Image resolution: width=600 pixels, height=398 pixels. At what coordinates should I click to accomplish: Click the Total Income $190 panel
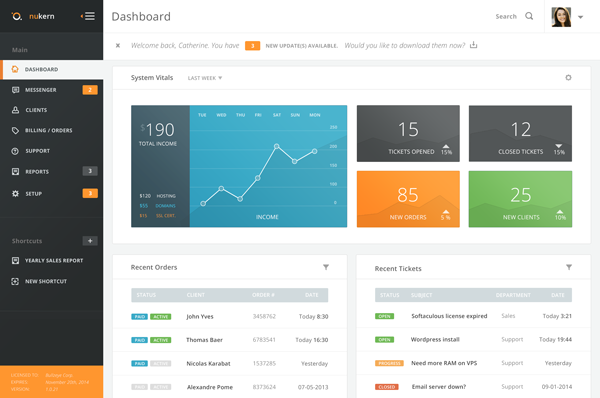[x=160, y=166]
